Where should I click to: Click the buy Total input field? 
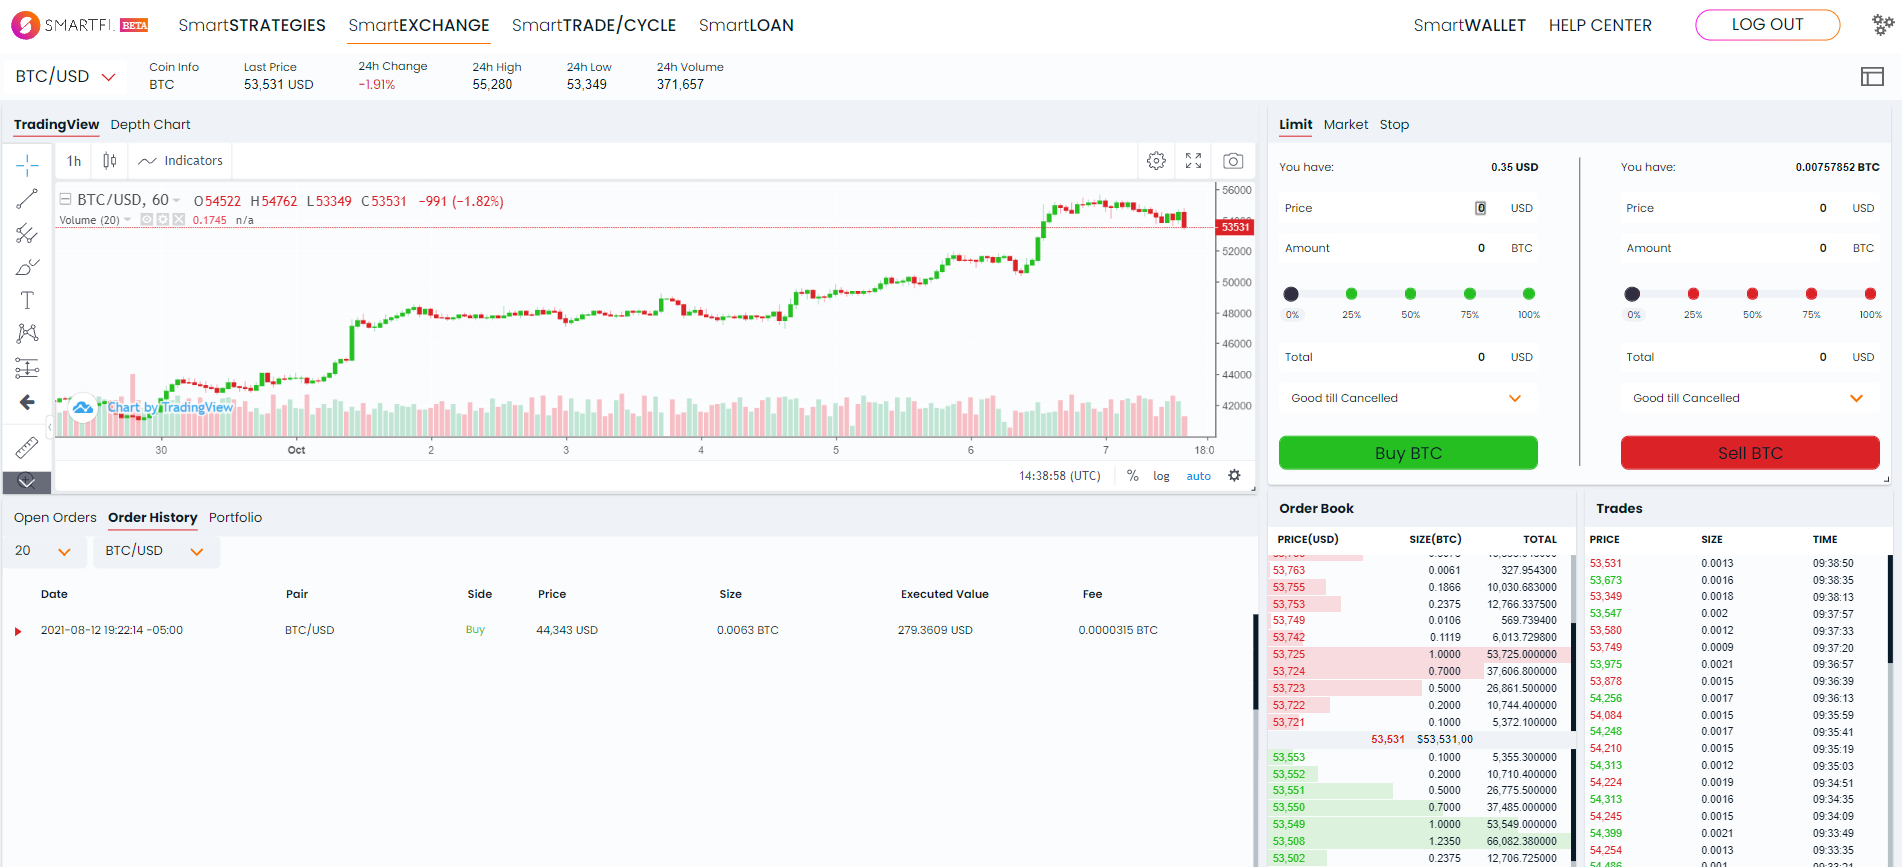pyautogui.click(x=1408, y=357)
